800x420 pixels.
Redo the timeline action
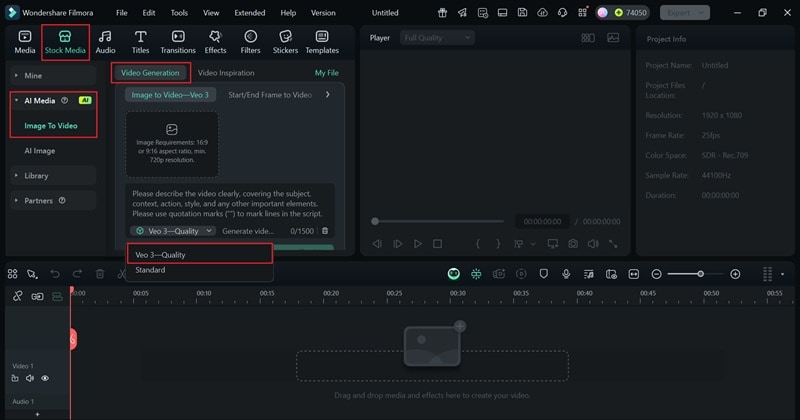pos(77,274)
